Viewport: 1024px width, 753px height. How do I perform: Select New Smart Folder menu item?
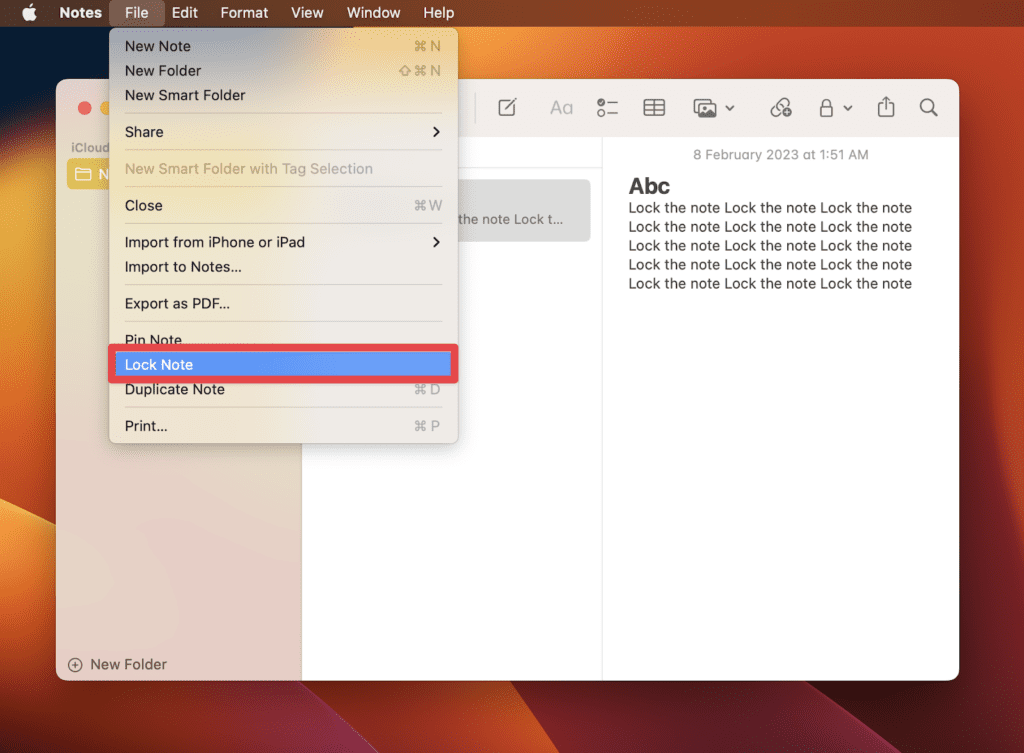coord(283,95)
